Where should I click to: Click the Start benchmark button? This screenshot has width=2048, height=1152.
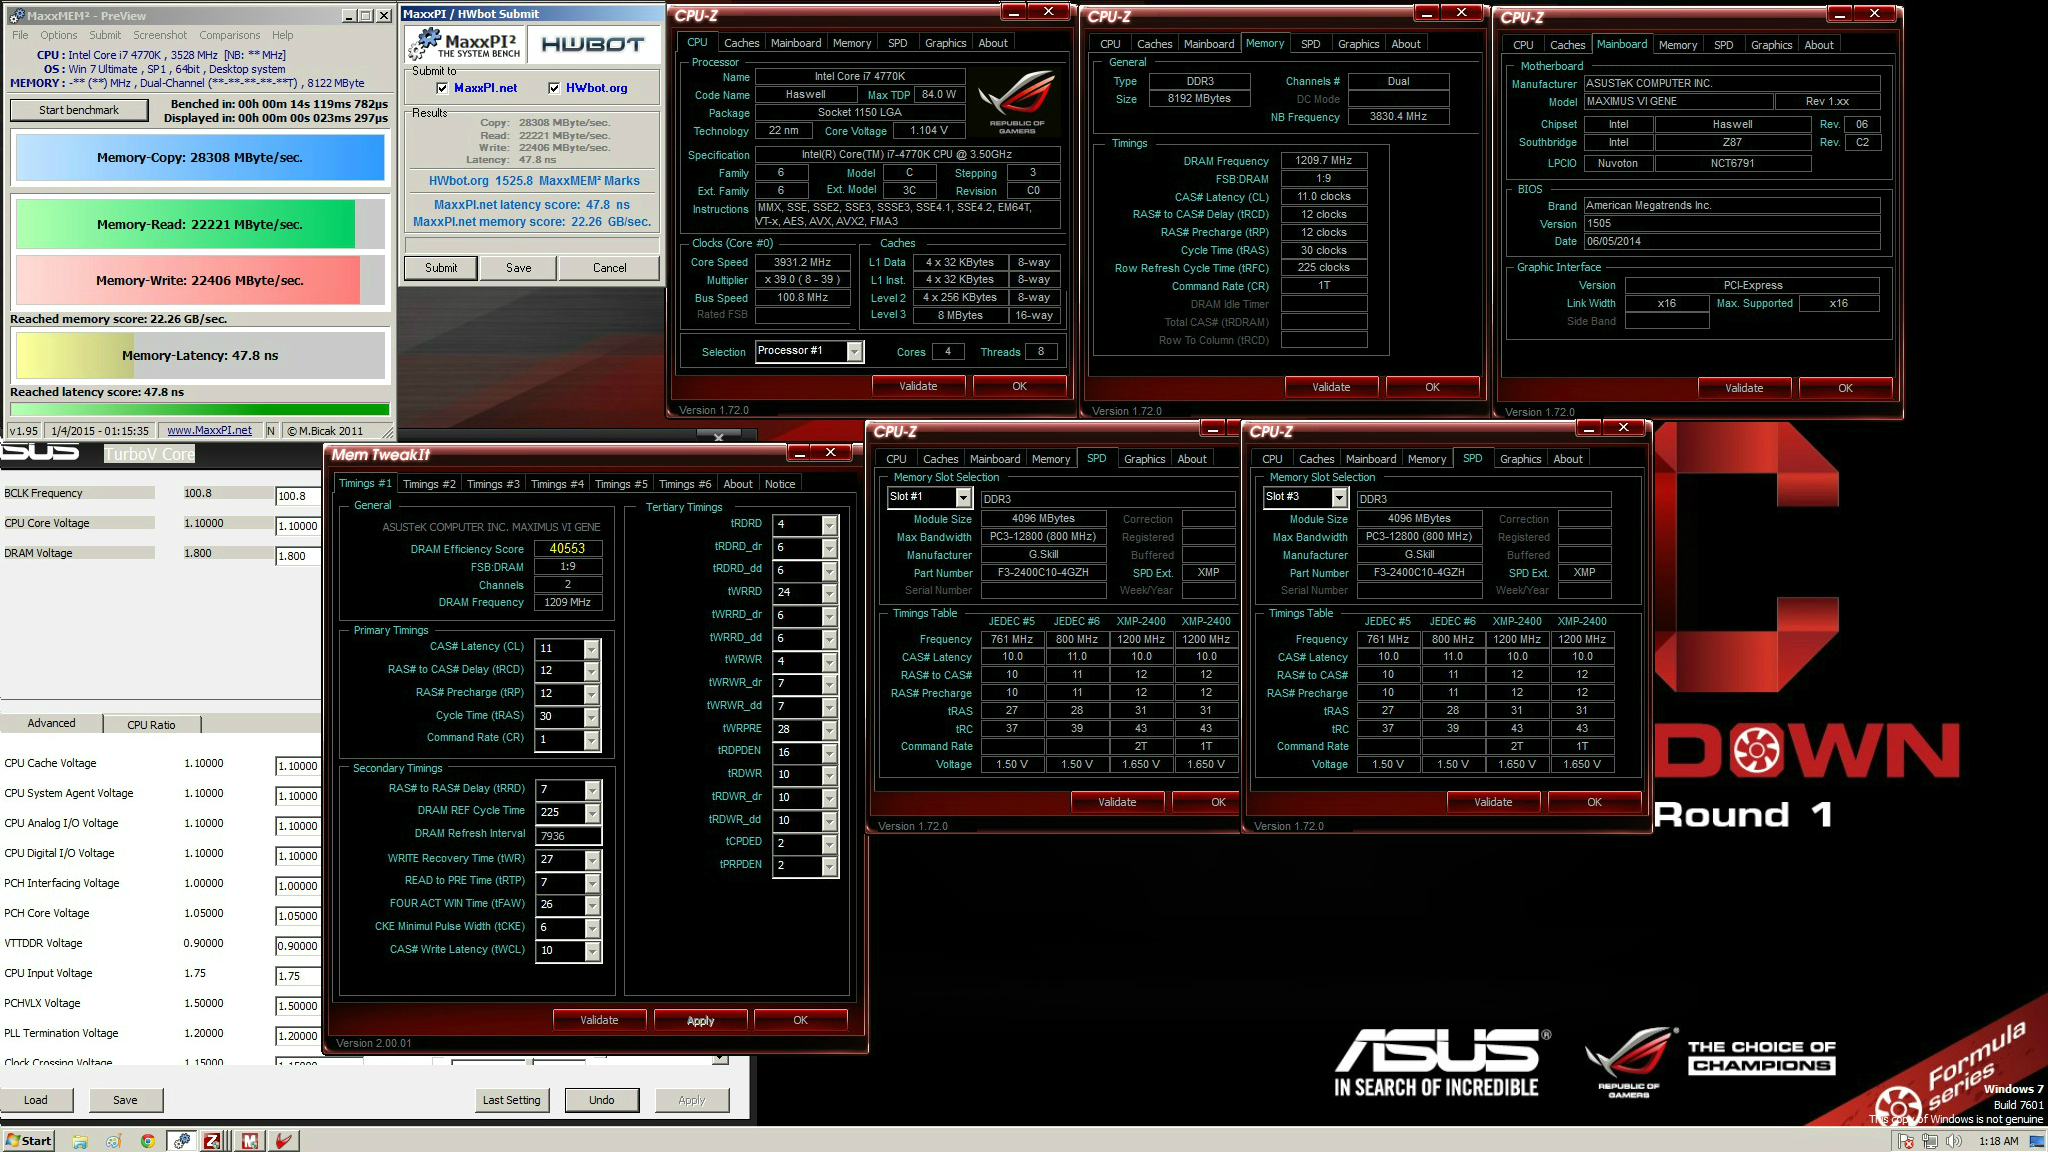(79, 110)
